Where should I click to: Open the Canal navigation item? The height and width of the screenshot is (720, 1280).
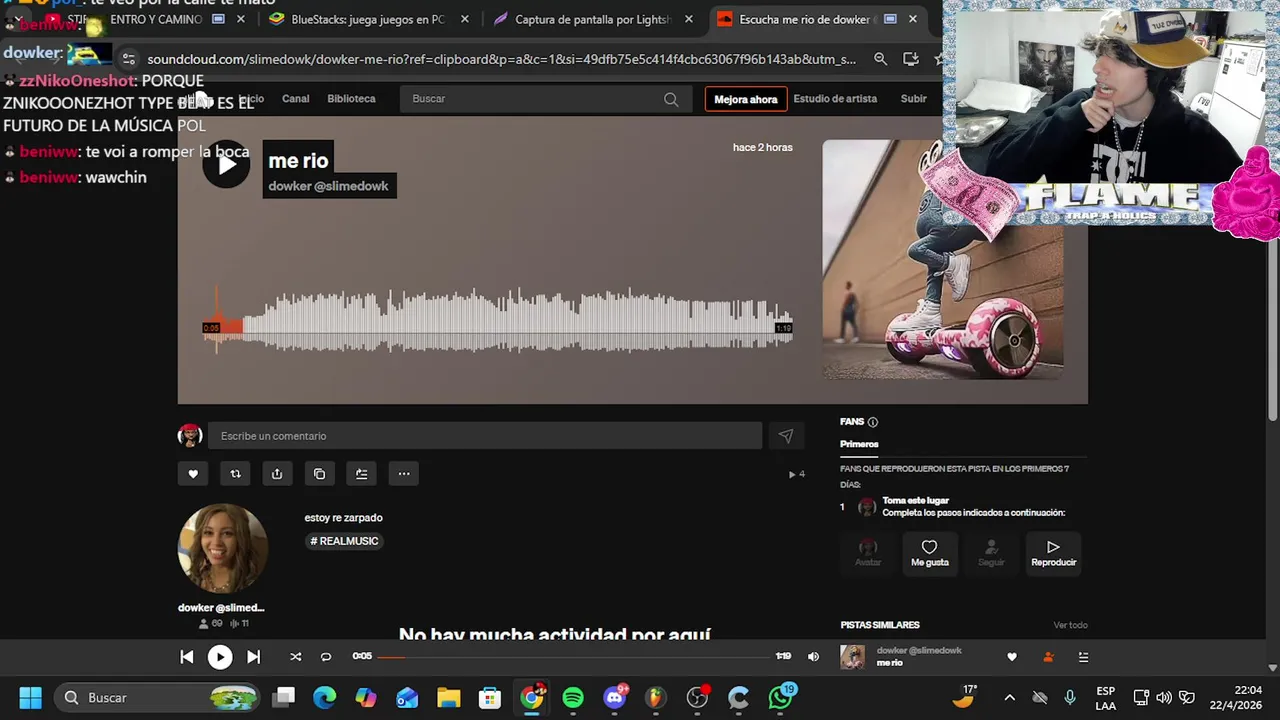pos(295,99)
